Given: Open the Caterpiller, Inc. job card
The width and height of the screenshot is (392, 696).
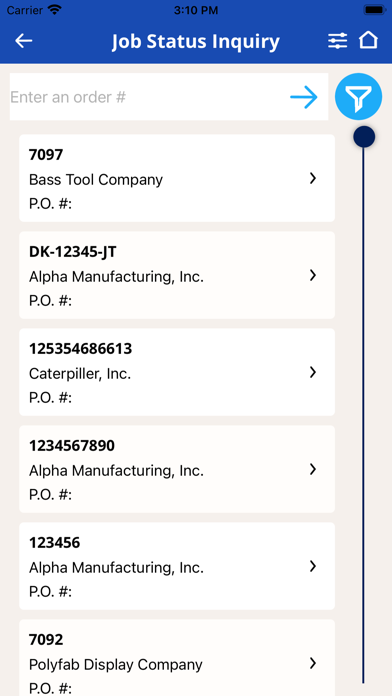Looking at the screenshot, I should pos(177,372).
